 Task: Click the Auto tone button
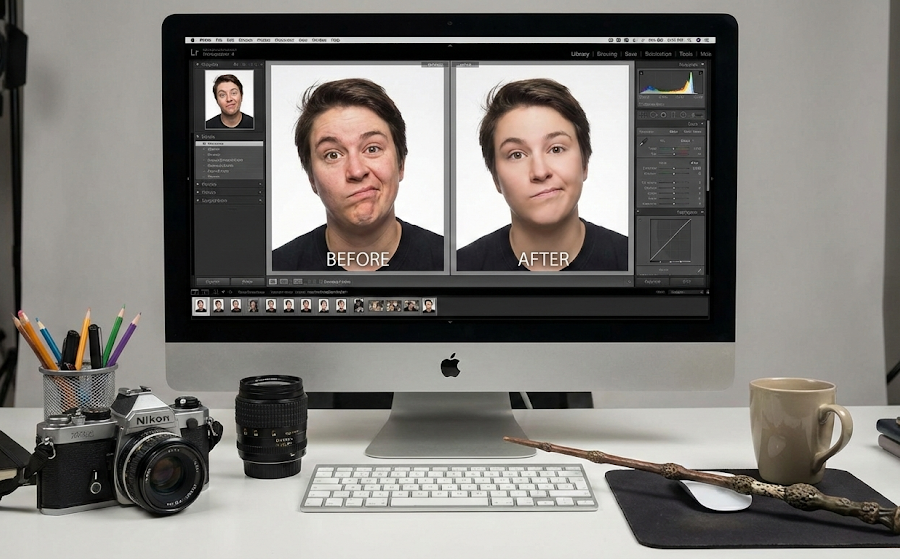pos(695,163)
